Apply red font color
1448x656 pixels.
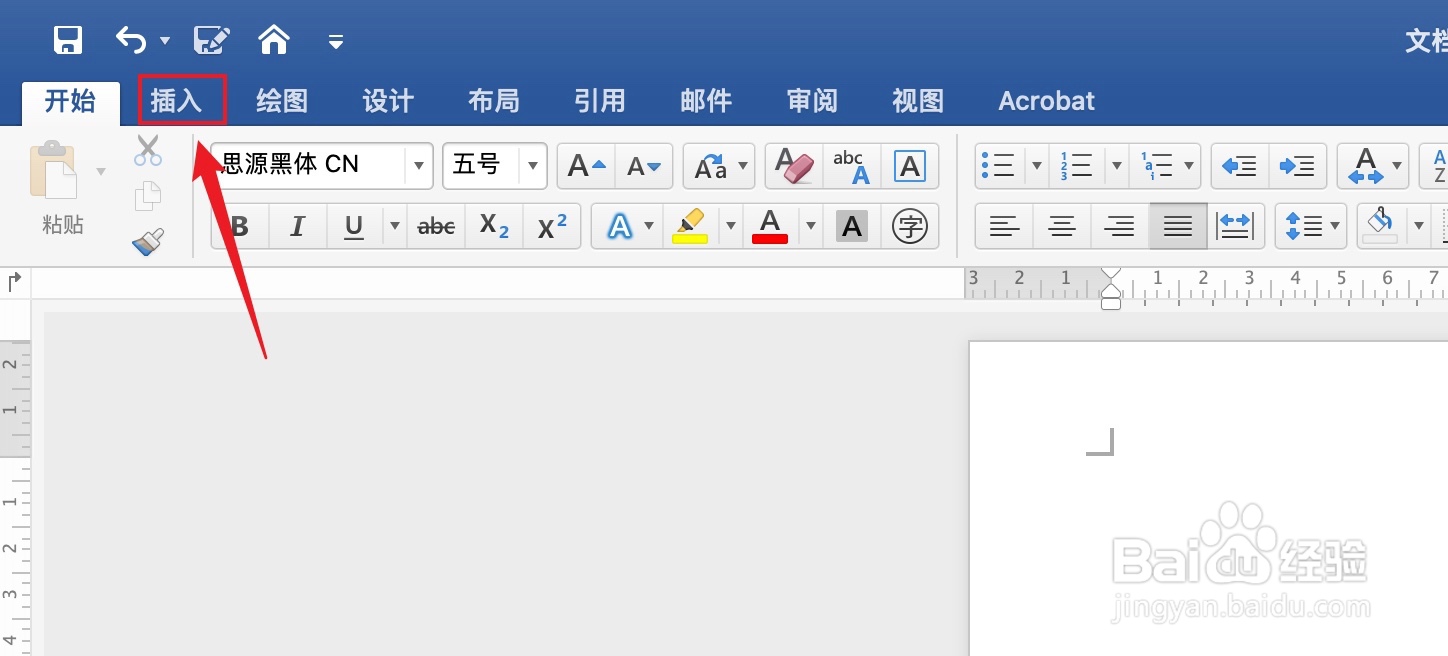click(x=770, y=226)
